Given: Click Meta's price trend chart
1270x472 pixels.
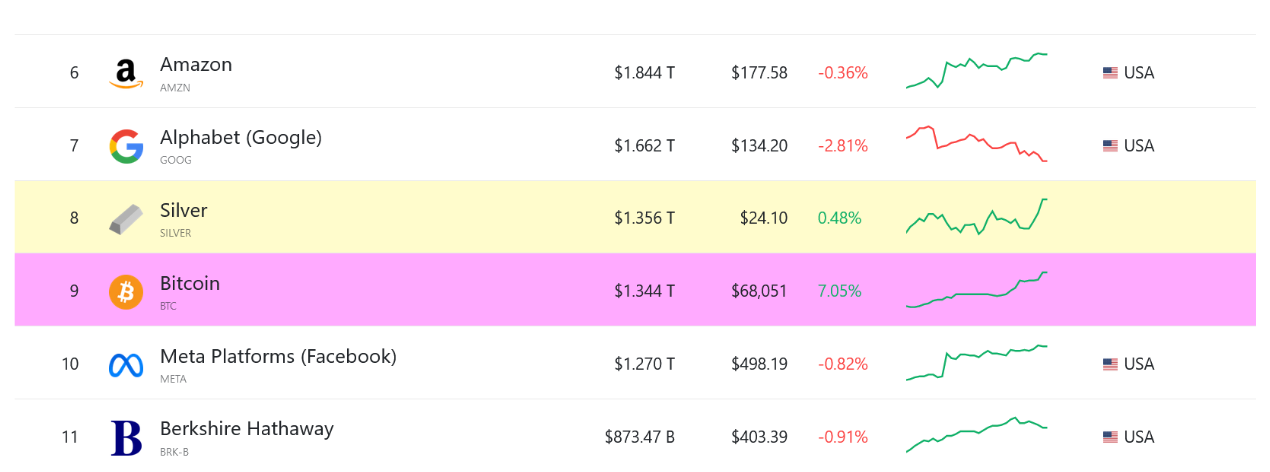Looking at the screenshot, I should pos(976,362).
